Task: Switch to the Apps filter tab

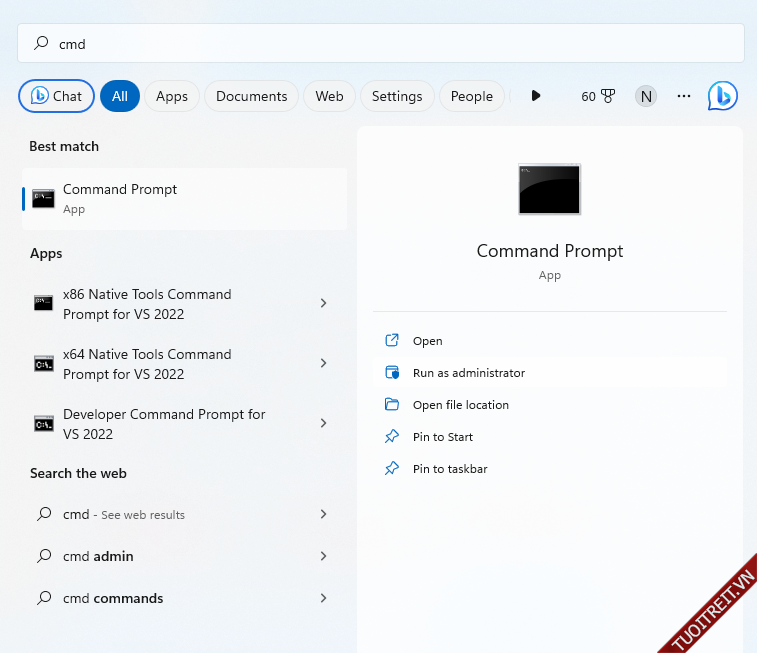Action: (x=172, y=96)
